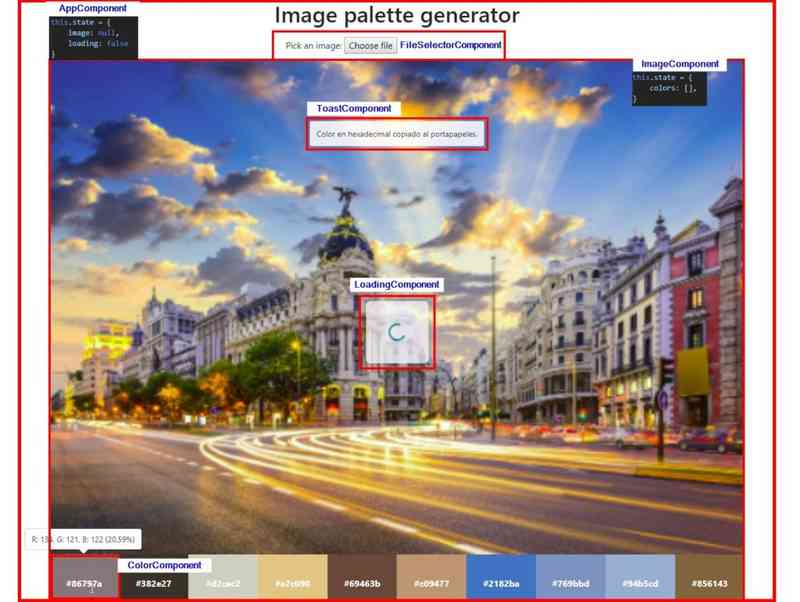Viewport: 800px width, 602px height.
Task: Click the #c09477 beige color swatch
Action: [432, 577]
